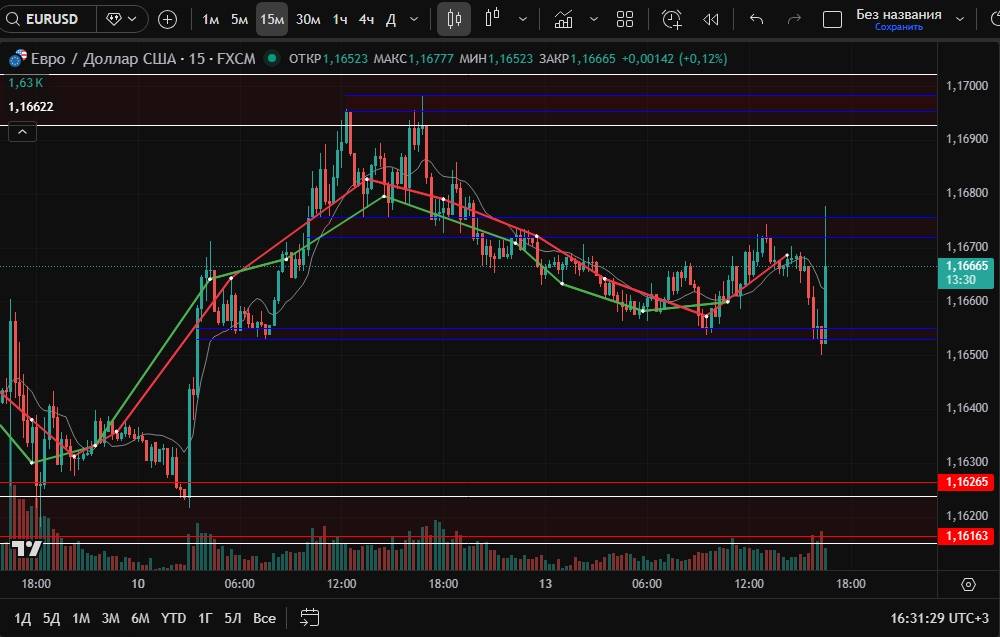Click the EURUSD symbol search button
The width and height of the screenshot is (1000, 637).
51,19
